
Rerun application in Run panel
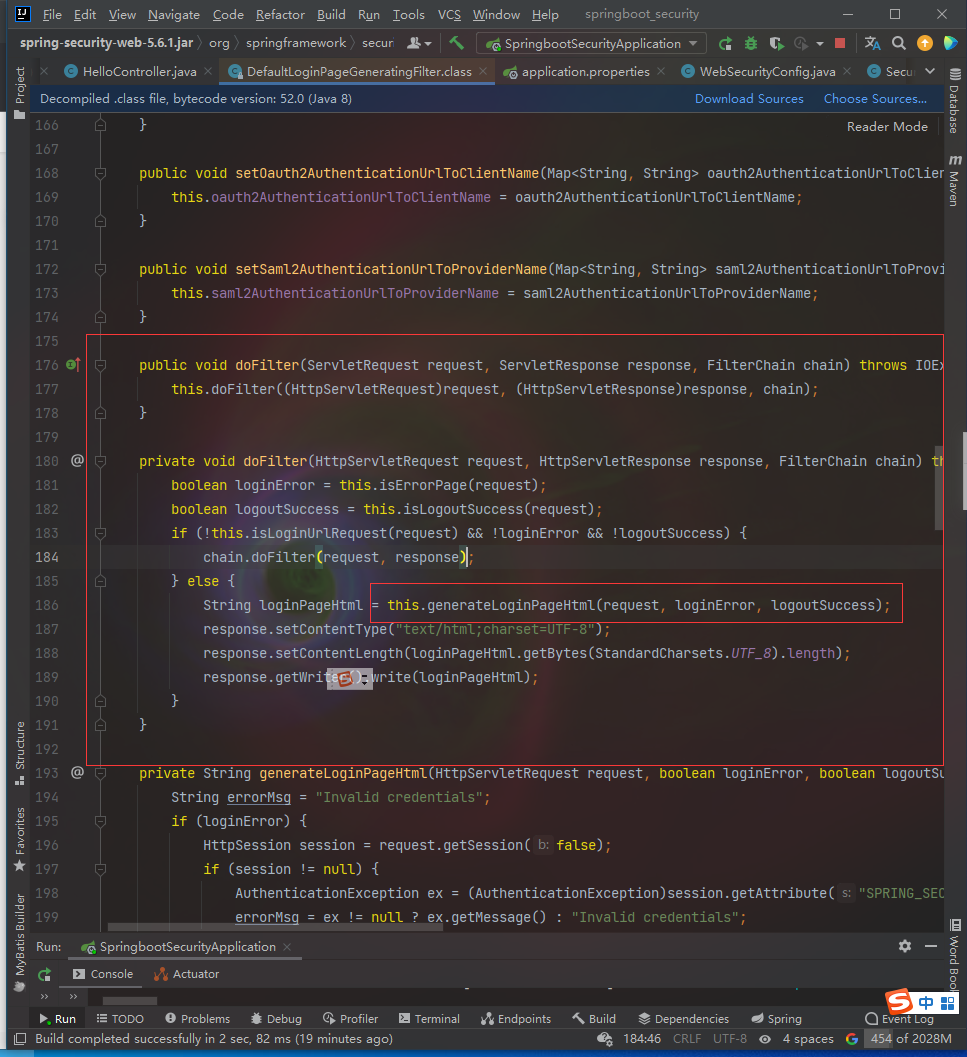[45, 974]
